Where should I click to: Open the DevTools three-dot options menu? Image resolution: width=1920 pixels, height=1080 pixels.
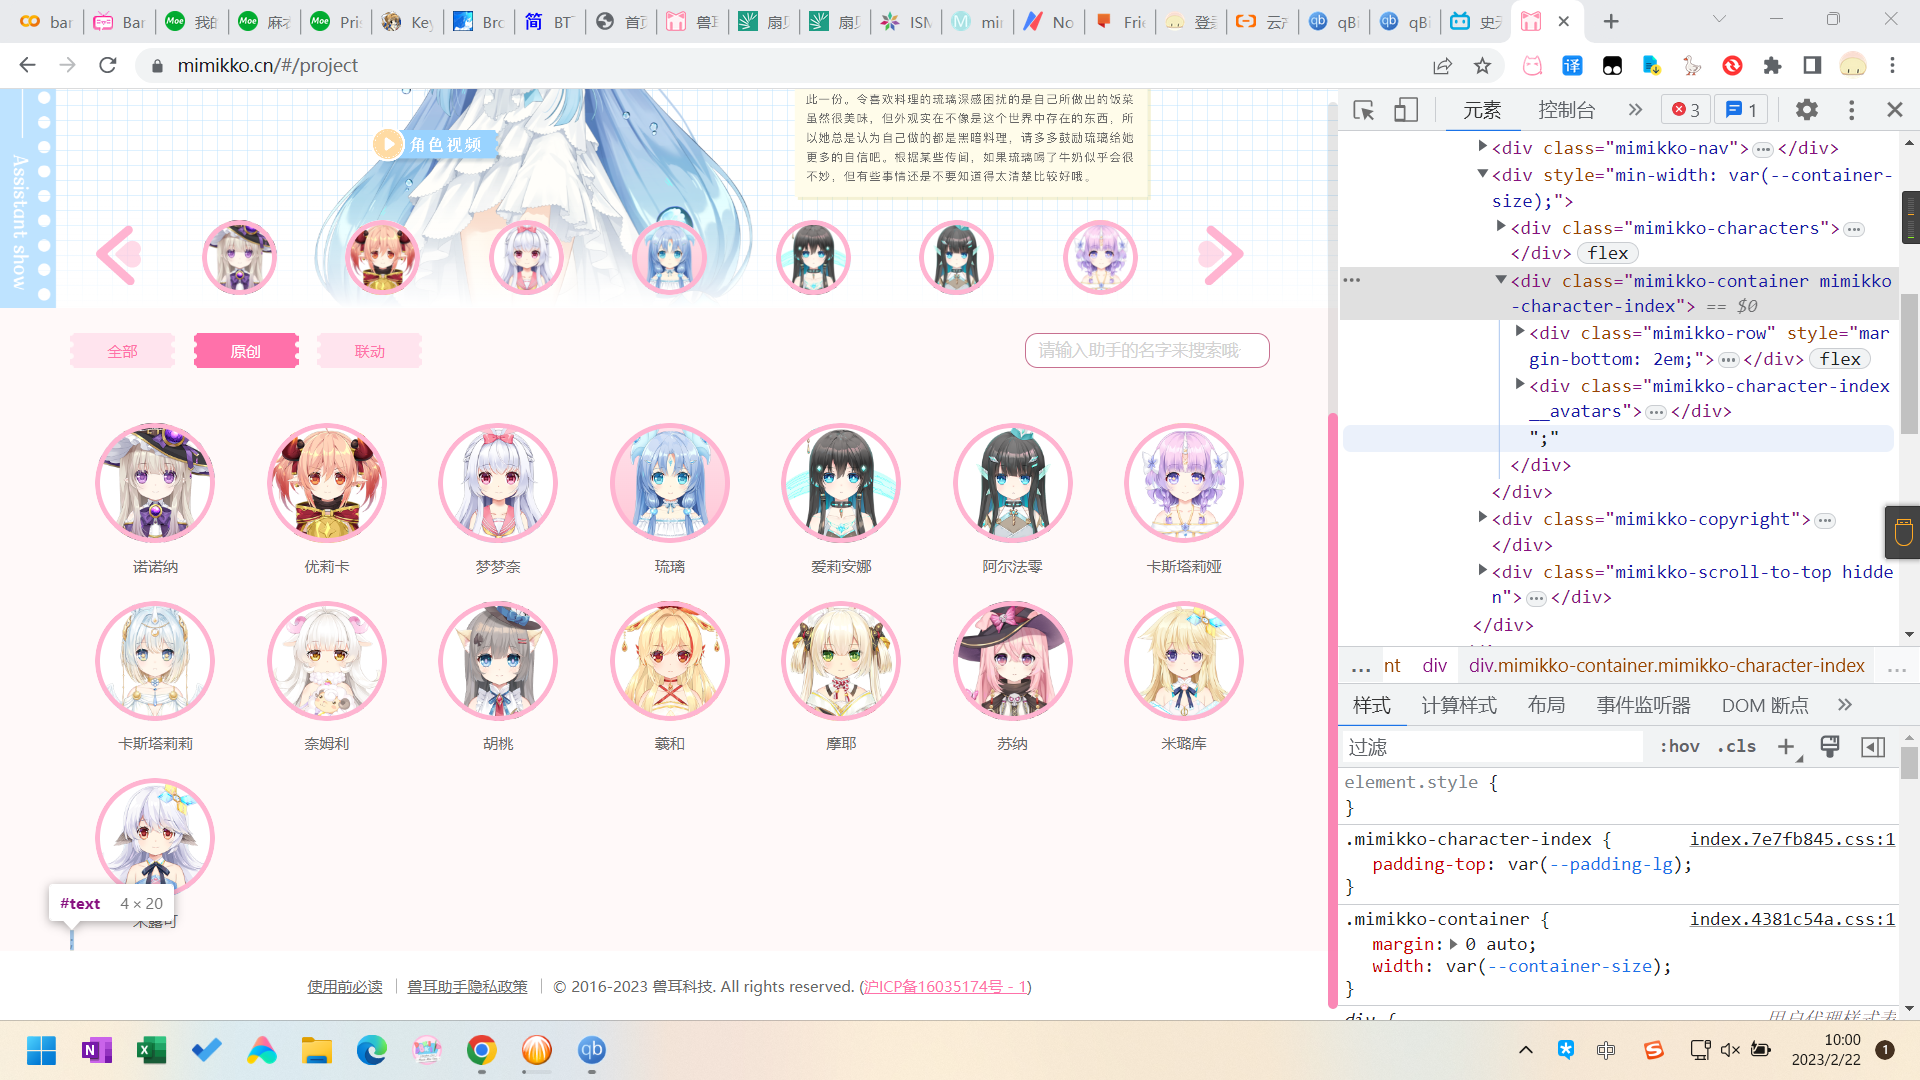(1851, 110)
